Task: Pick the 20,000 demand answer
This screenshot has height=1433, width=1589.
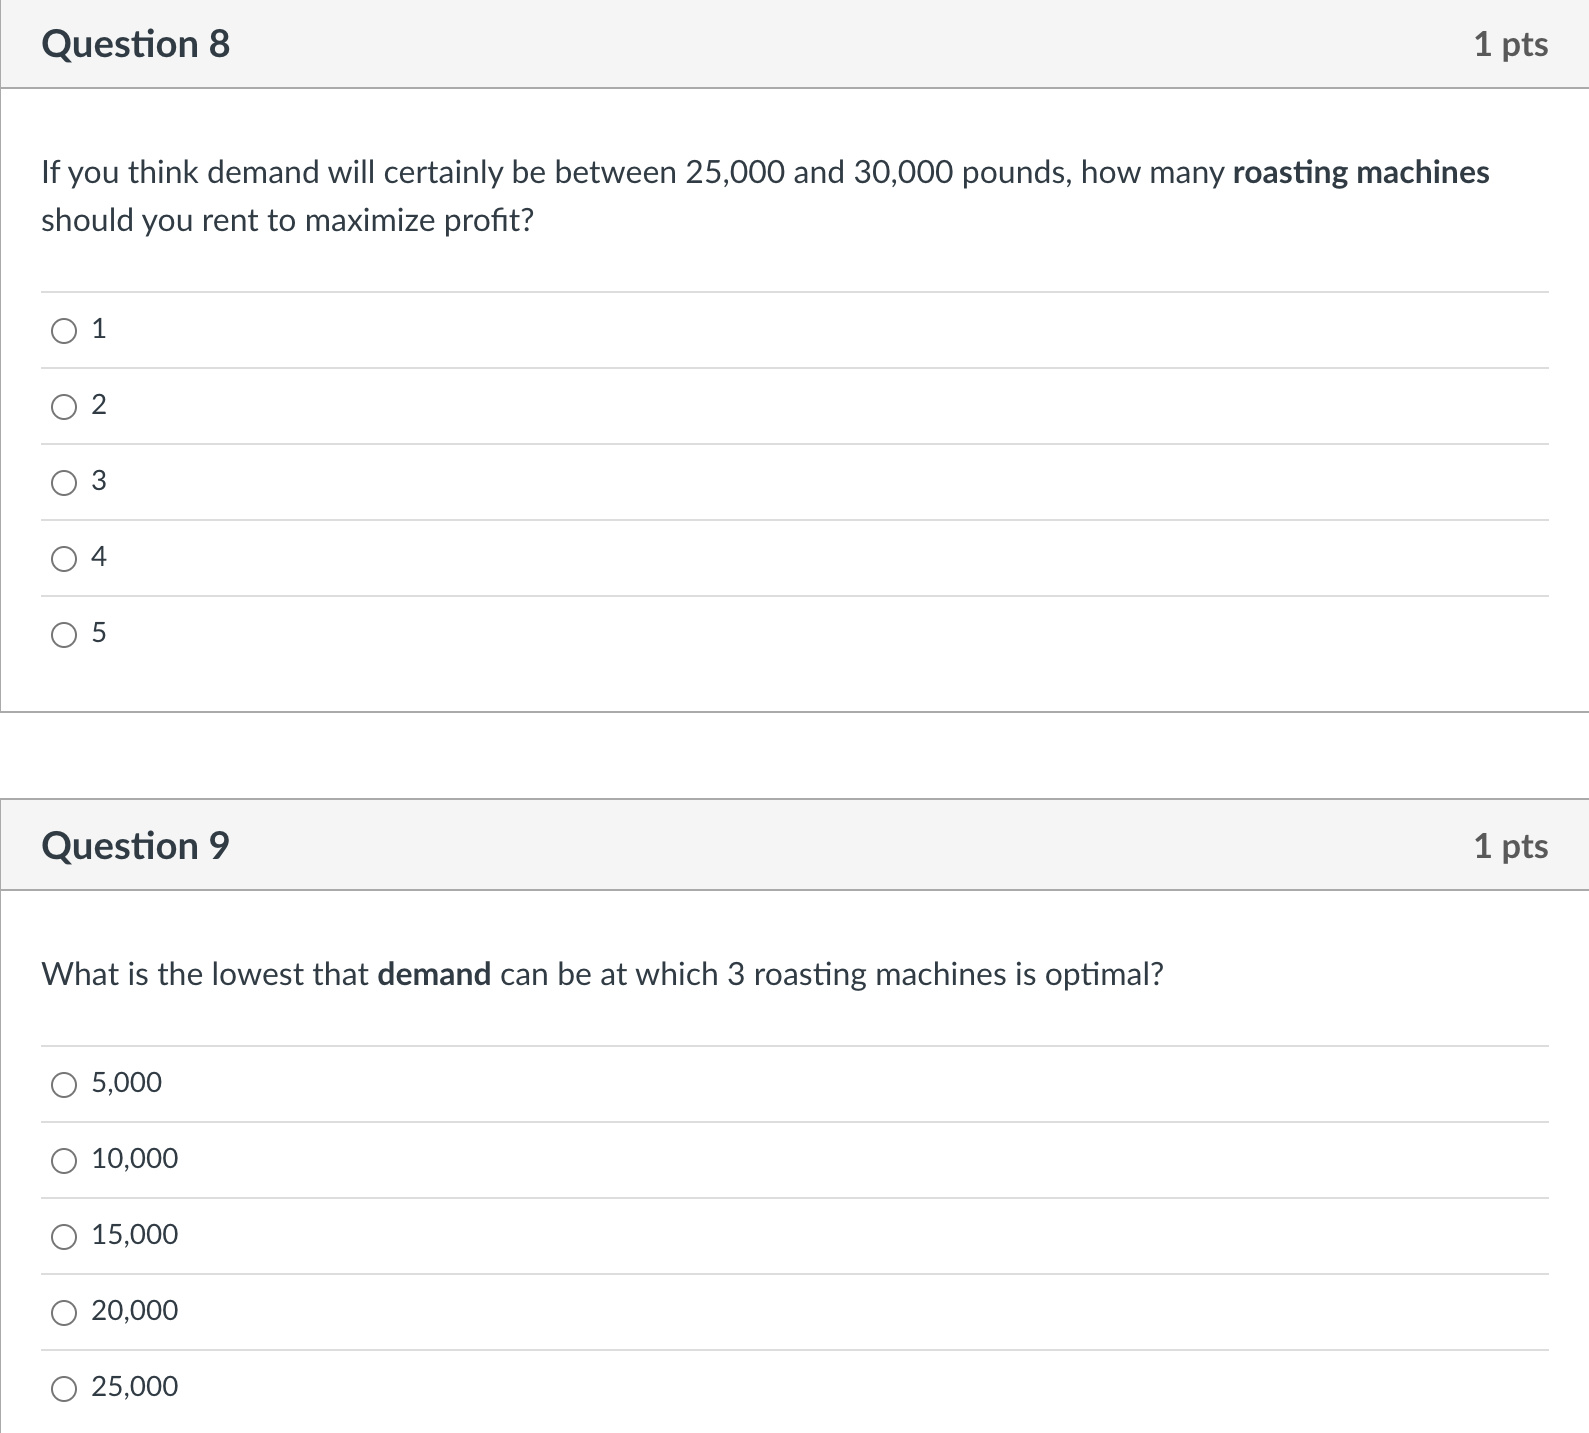Action: pyautogui.click(x=64, y=1313)
